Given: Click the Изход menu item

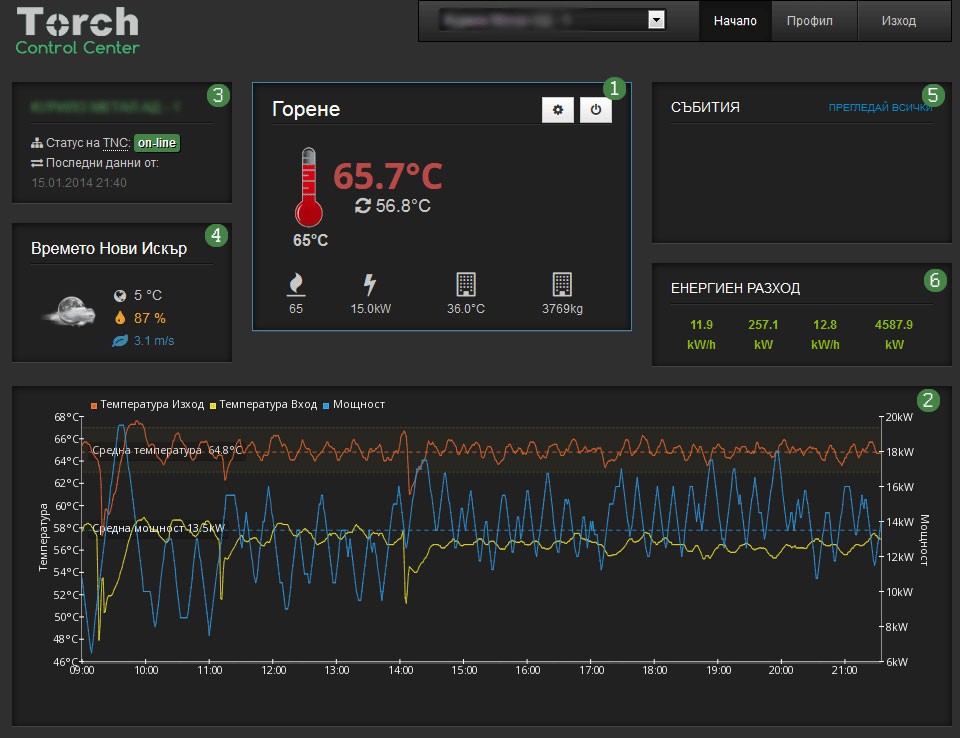Looking at the screenshot, I should tap(899, 21).
